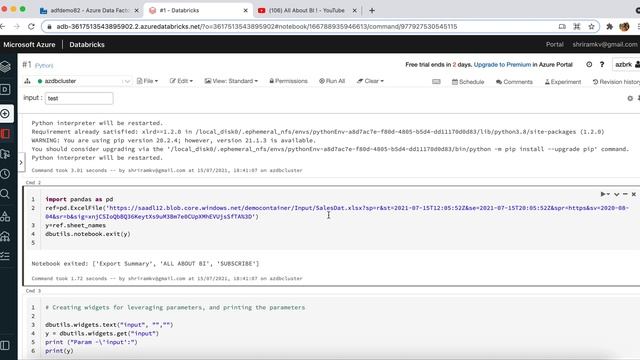Screen dimensions: 640x360
Task: Click Upgrade to Premium link
Action: click(502, 64)
